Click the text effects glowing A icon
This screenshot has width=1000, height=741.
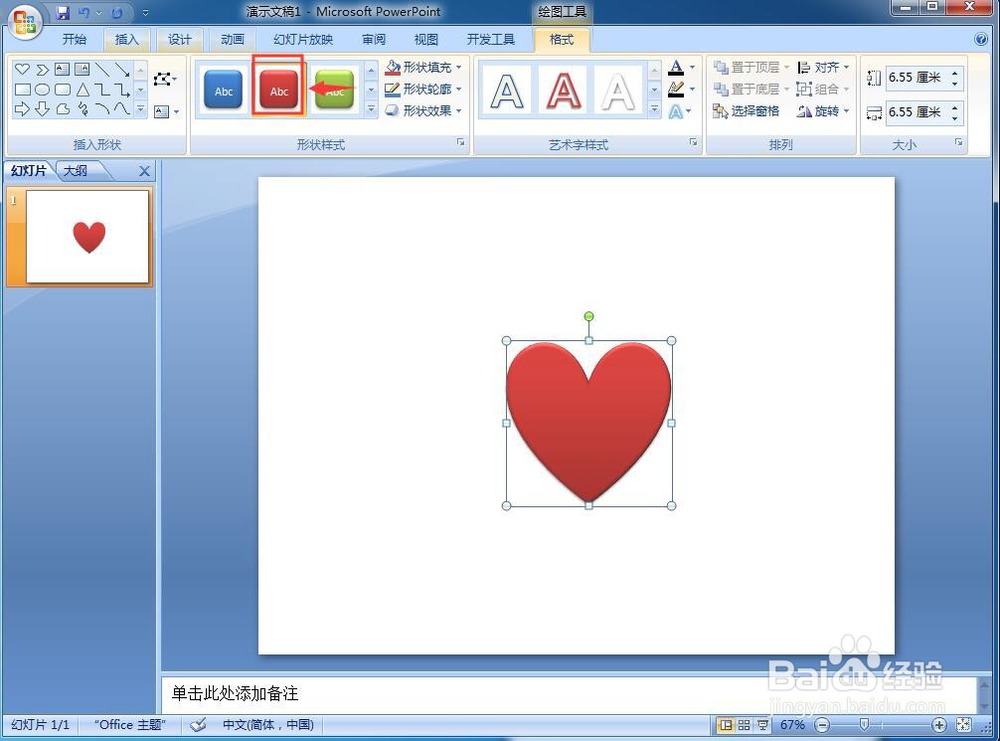[675, 112]
